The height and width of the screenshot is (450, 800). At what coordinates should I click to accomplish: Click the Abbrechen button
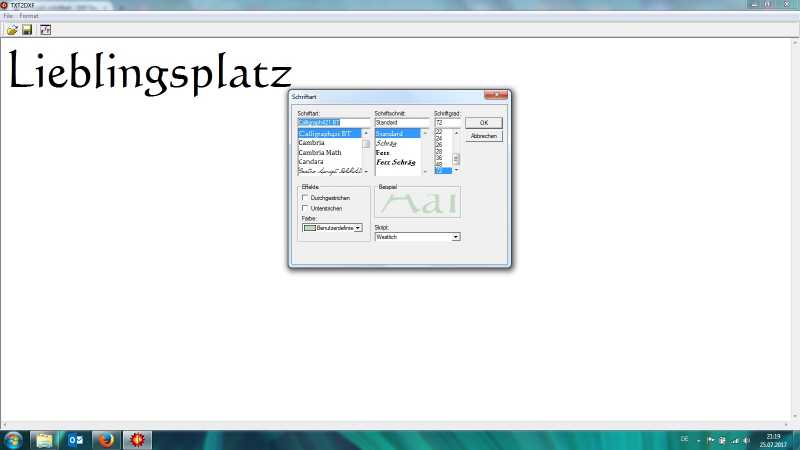pyautogui.click(x=483, y=136)
